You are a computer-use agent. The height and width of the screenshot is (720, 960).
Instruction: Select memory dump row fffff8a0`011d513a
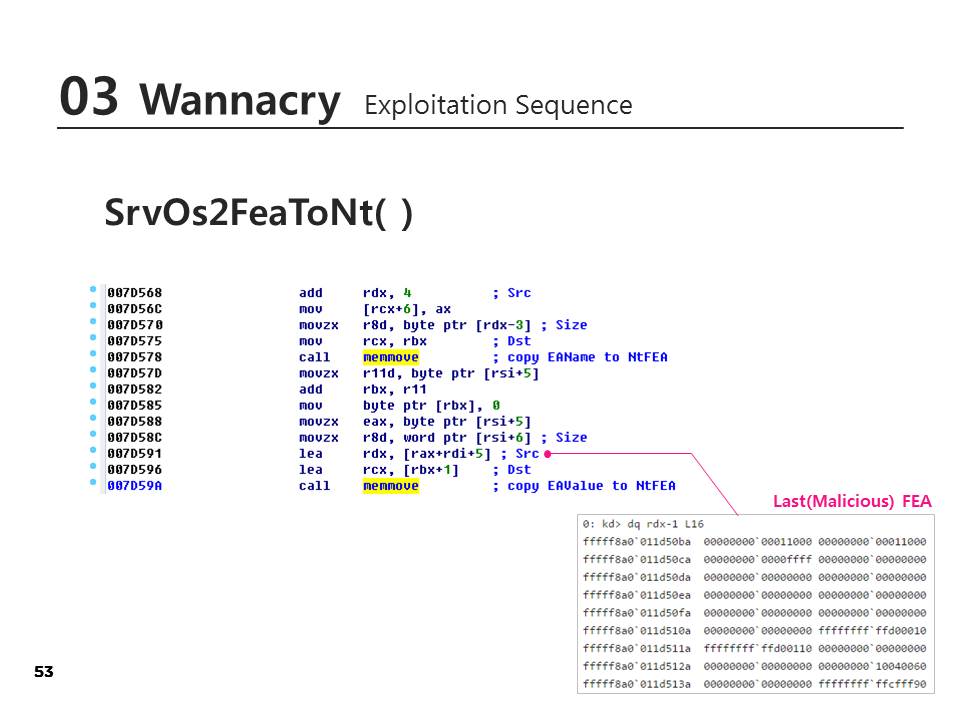tap(754, 684)
